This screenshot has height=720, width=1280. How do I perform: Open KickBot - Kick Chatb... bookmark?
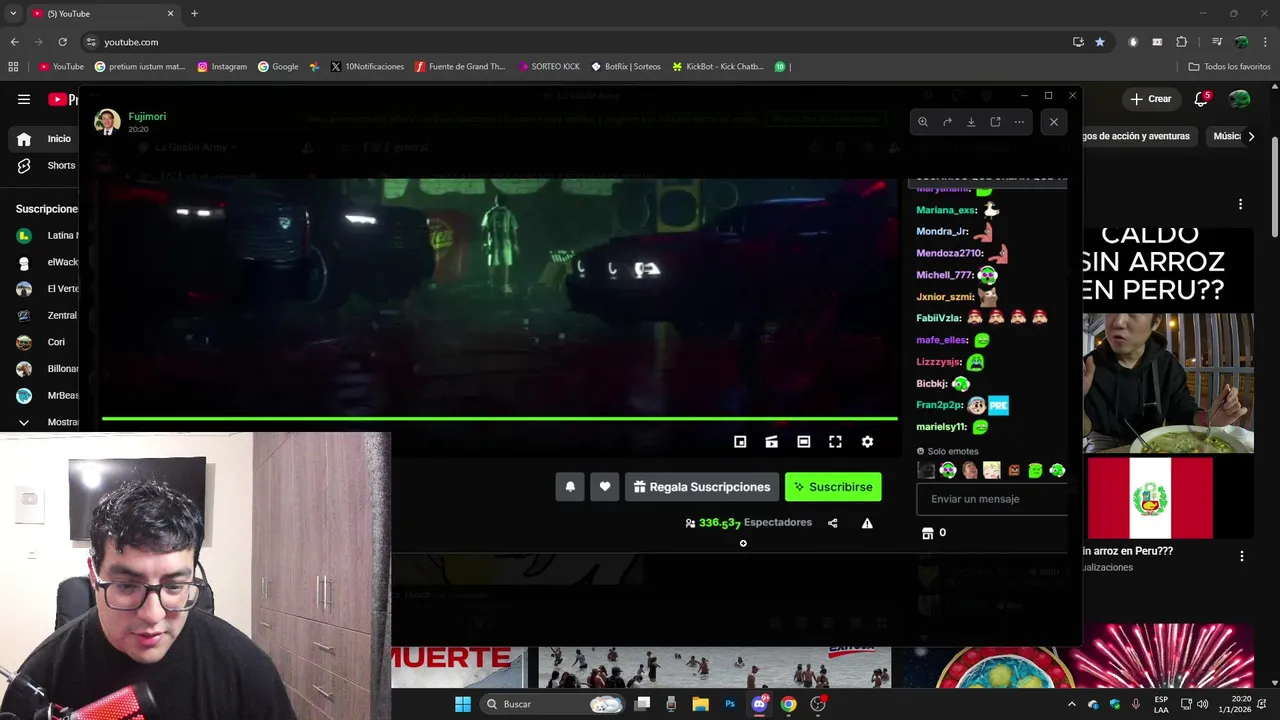[x=718, y=67]
